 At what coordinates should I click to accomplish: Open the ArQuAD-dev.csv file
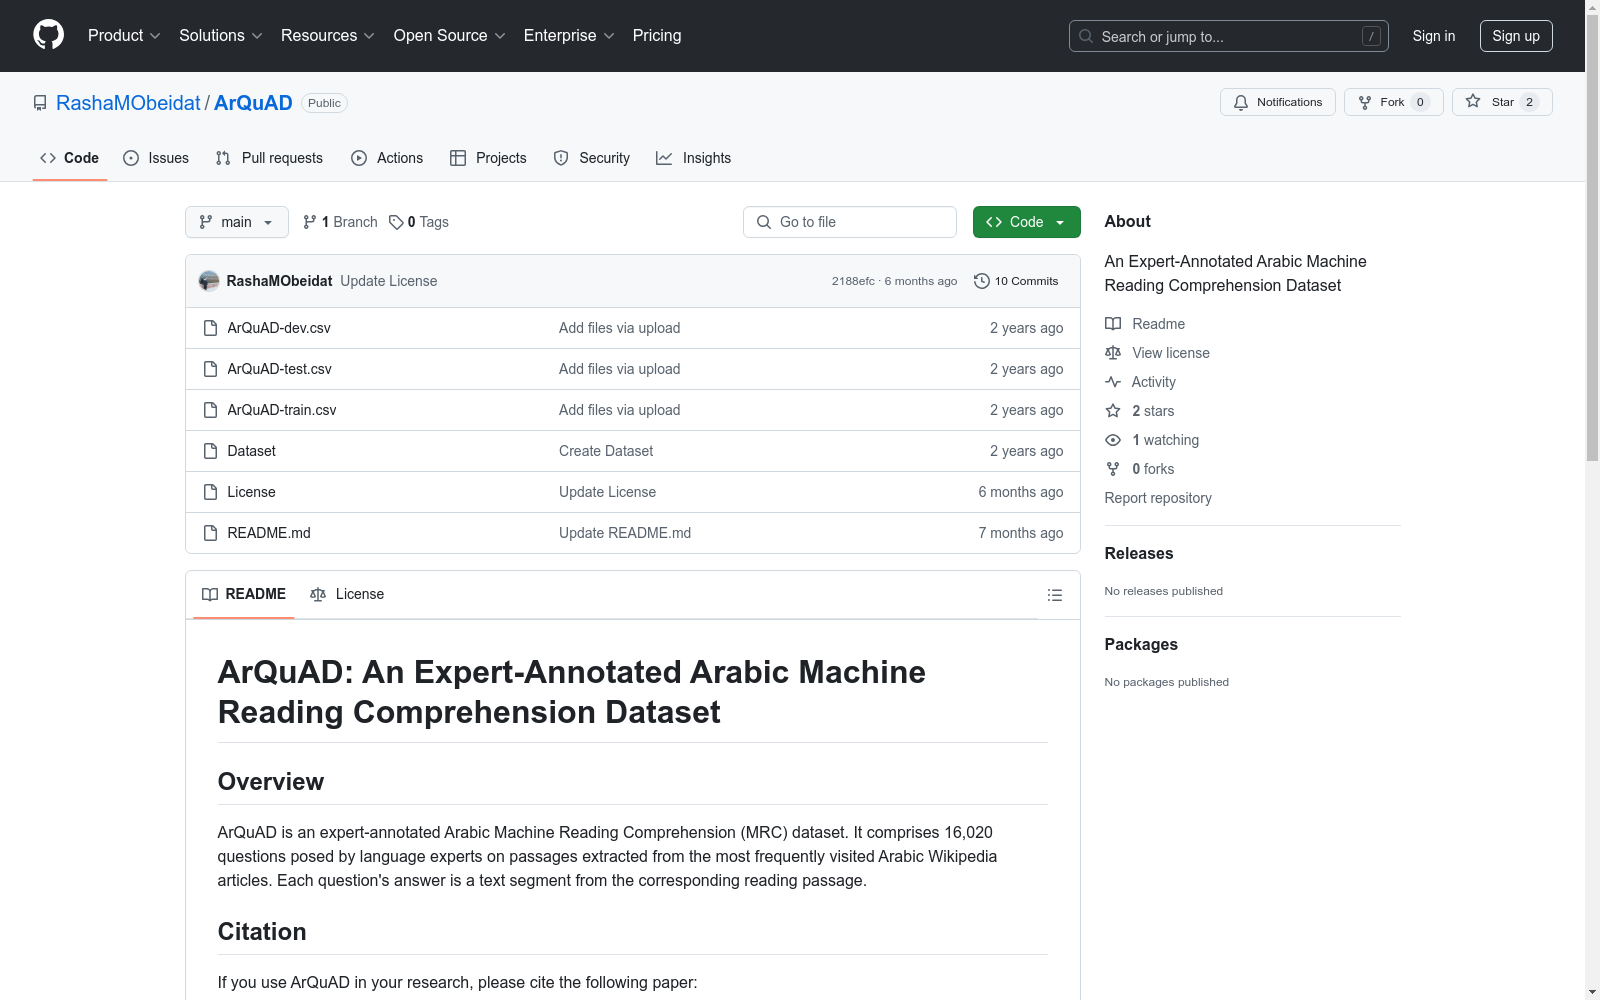click(x=279, y=328)
